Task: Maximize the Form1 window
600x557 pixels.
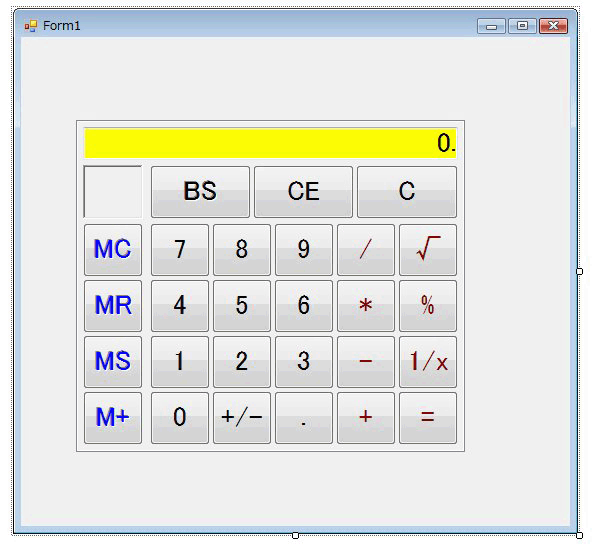Action: tap(522, 26)
